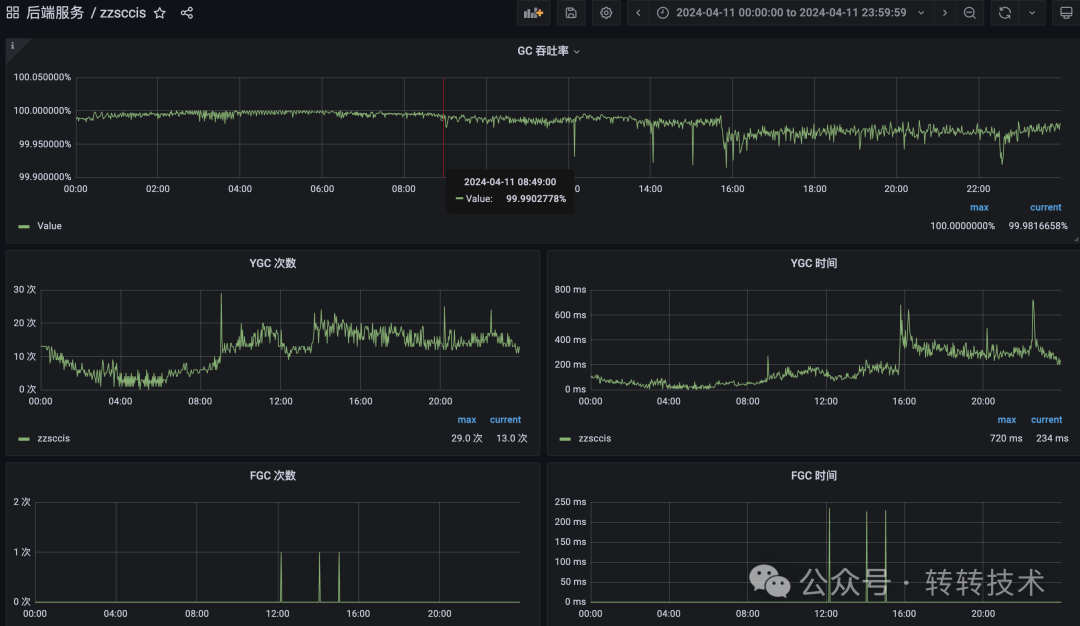Screen dimensions: 1080x626
Task: Click the add panel icon
Action: click(533, 13)
